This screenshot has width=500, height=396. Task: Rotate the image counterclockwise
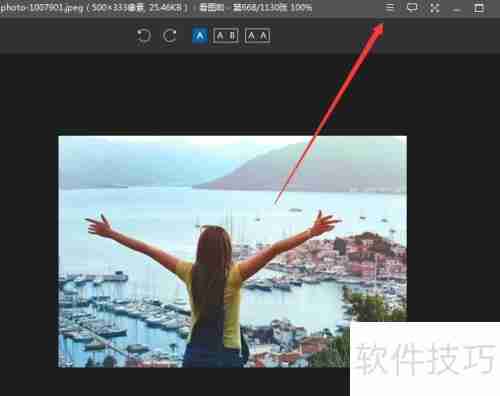pyautogui.click(x=144, y=36)
